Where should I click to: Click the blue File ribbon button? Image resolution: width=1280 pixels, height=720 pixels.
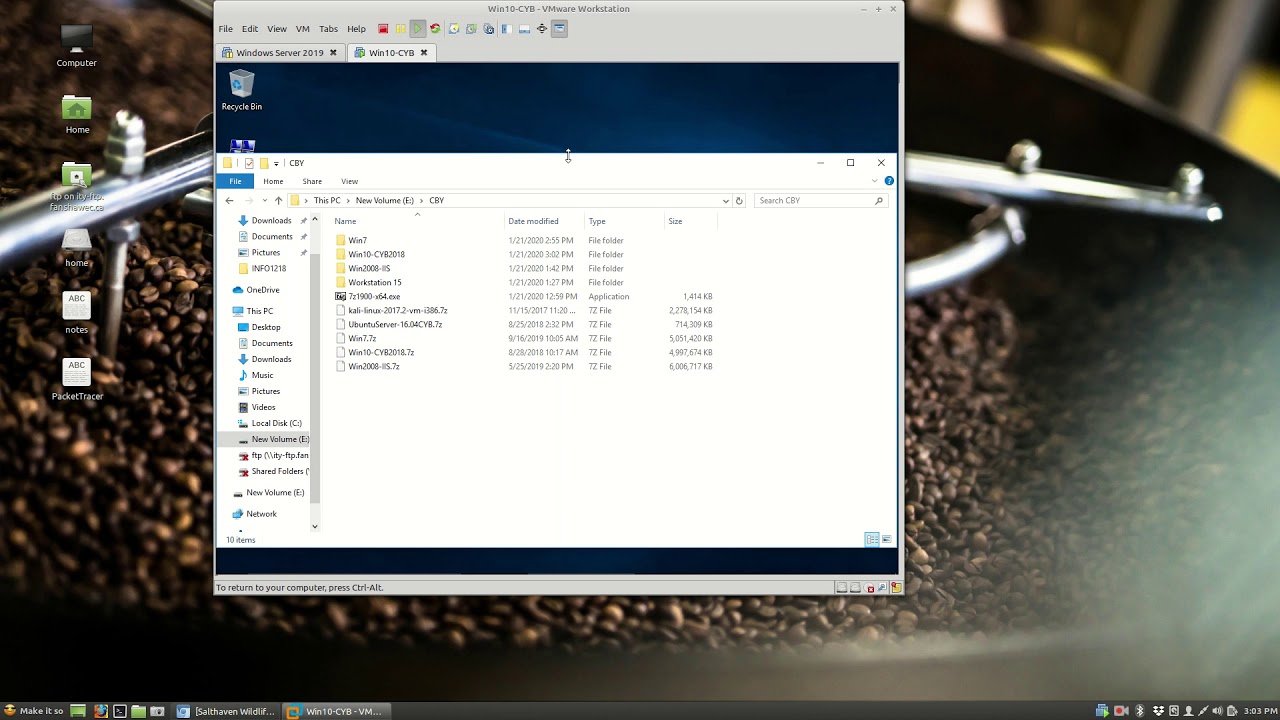point(235,181)
